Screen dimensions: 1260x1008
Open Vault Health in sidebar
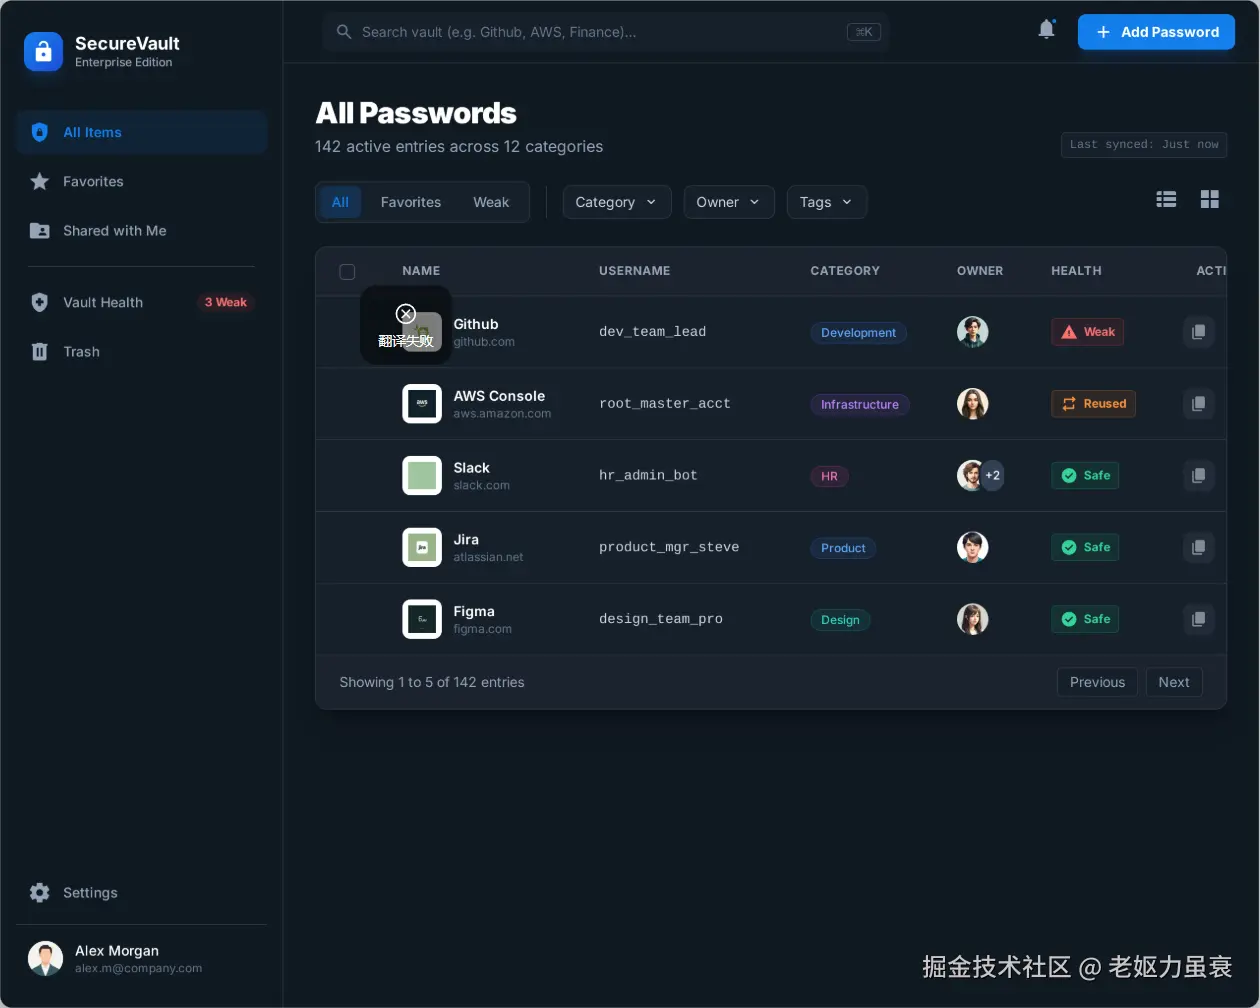141,302
